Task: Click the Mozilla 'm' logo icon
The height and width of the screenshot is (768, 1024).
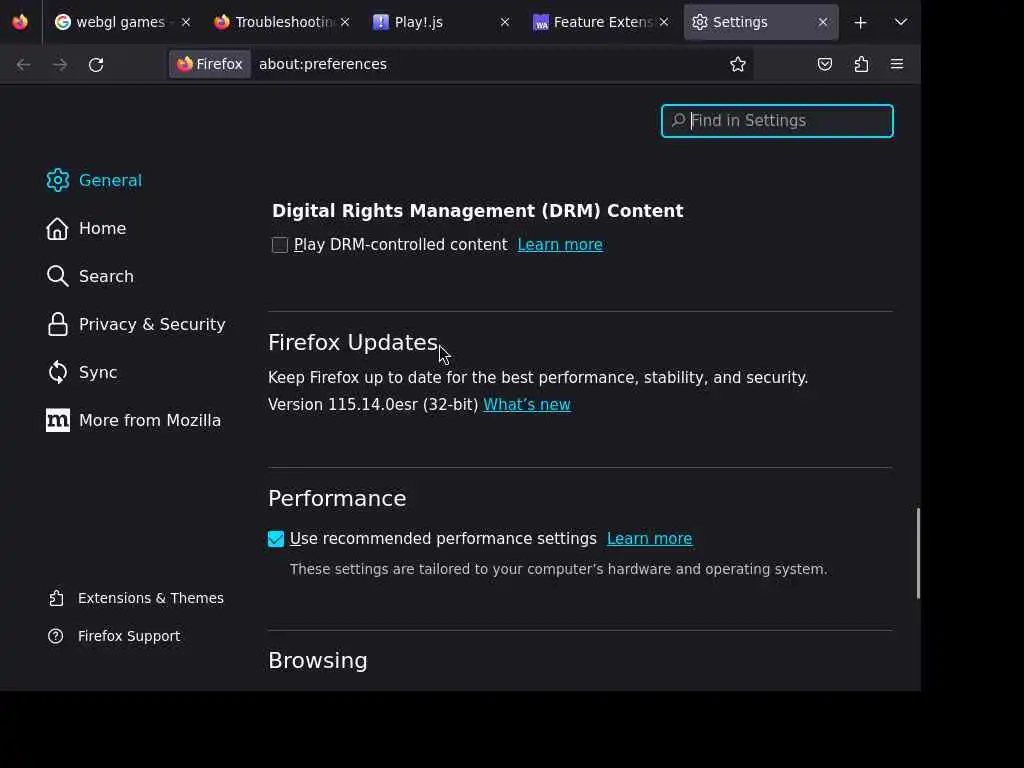Action: click(x=57, y=421)
